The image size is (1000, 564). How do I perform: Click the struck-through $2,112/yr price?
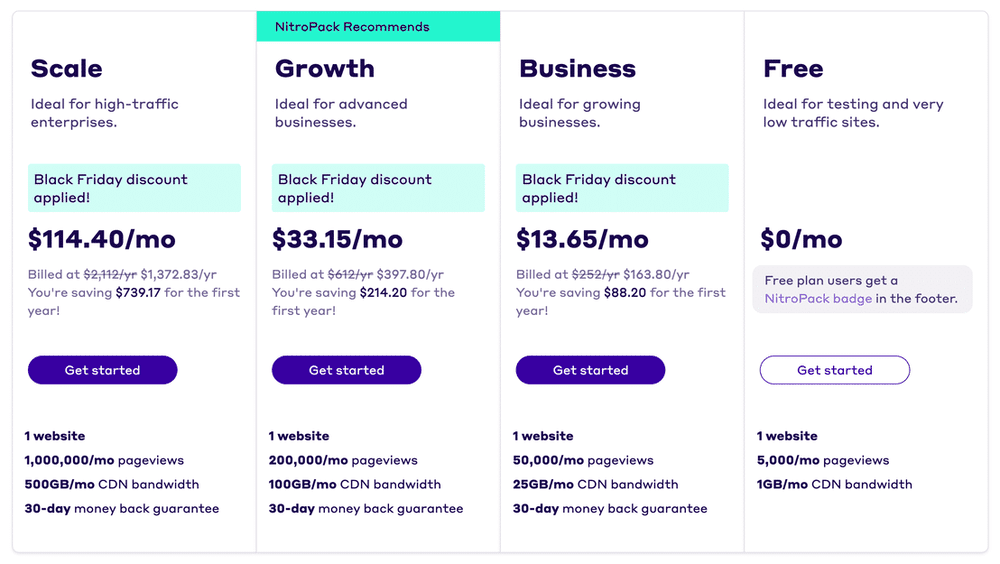(110, 274)
